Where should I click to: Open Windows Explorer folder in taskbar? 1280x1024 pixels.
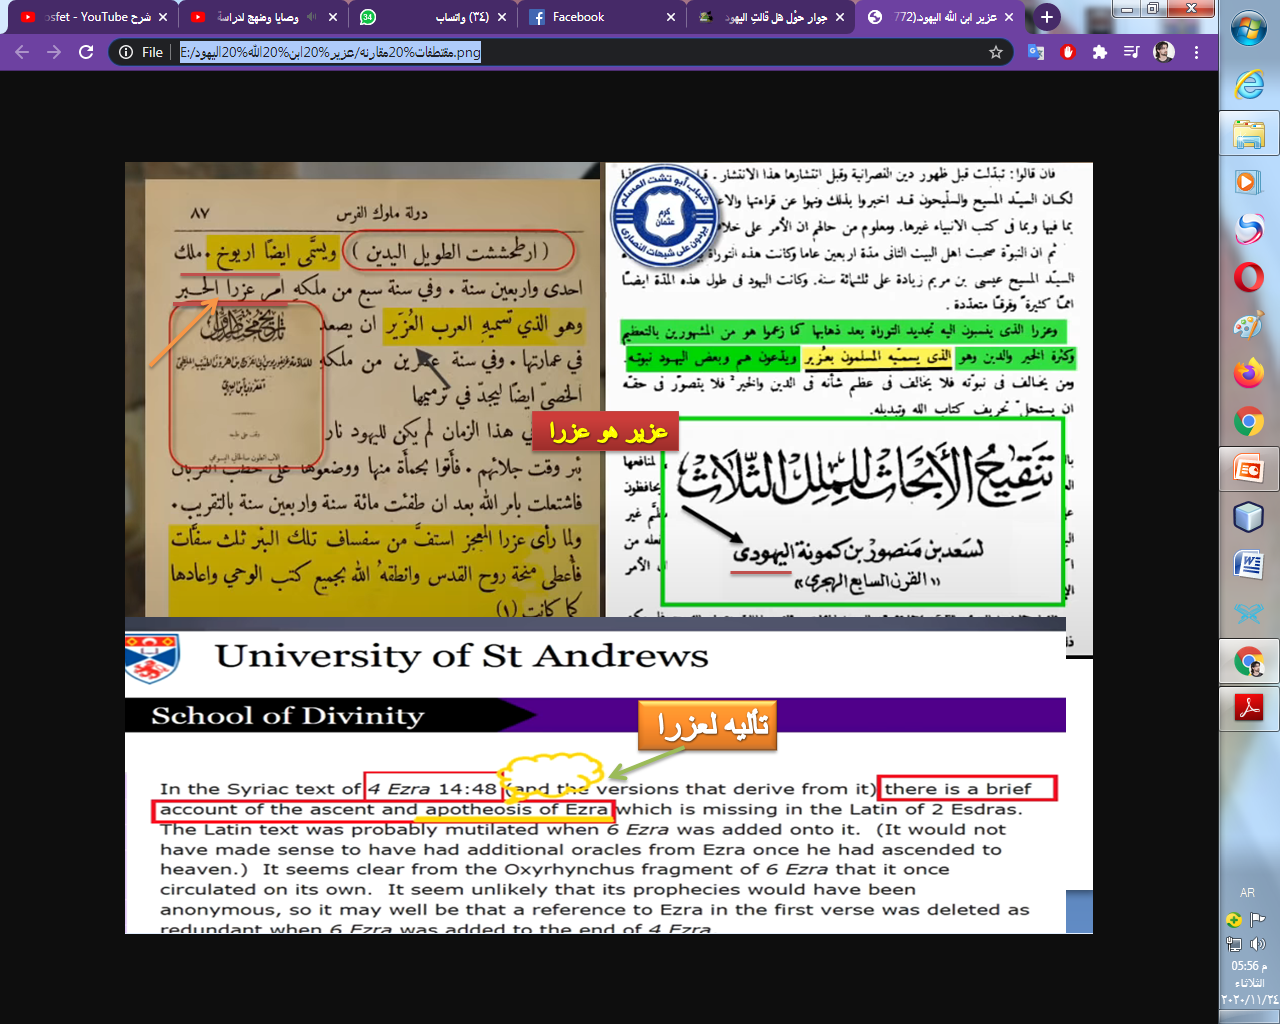(x=1249, y=133)
